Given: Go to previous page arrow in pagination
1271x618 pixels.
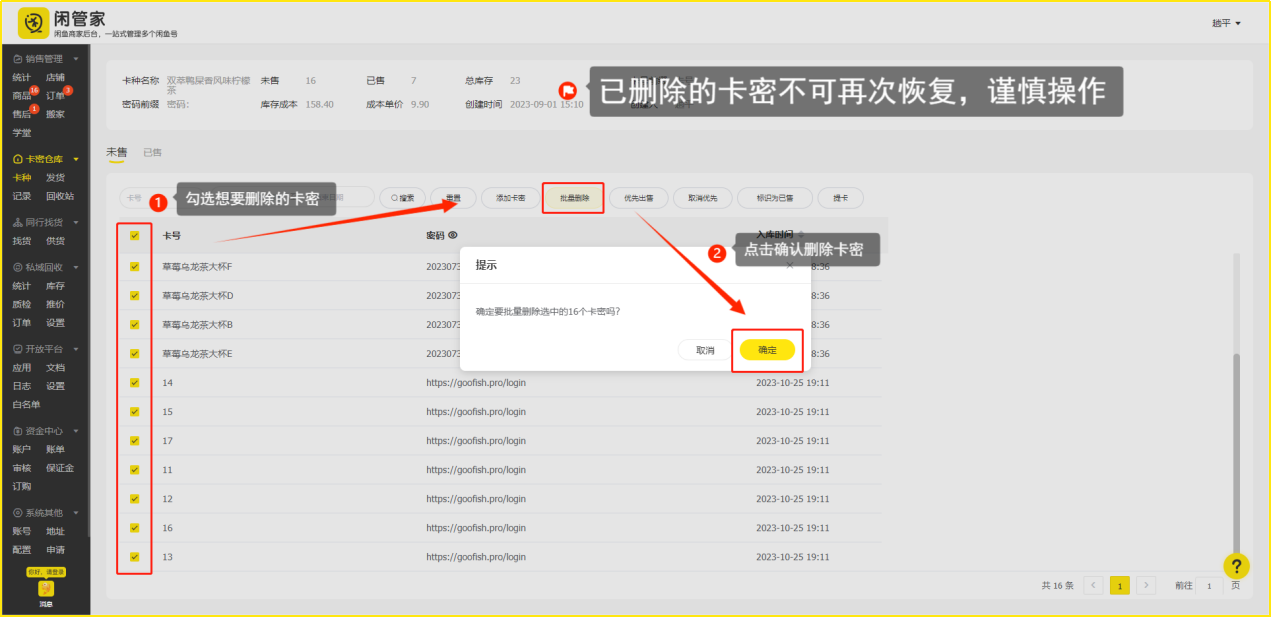Looking at the screenshot, I should pyautogui.click(x=1094, y=585).
